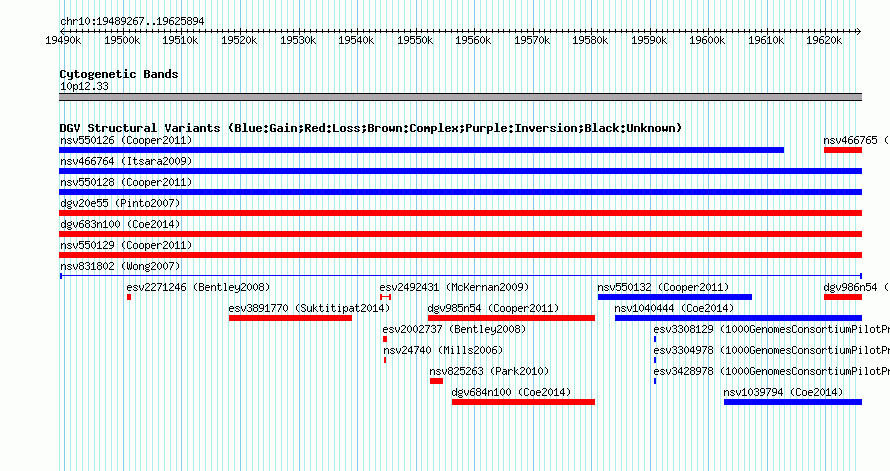Screen dimensions: 890x471
Task: Click the 'nsv466764 (Itsara2009)' label
Action: pos(126,161)
